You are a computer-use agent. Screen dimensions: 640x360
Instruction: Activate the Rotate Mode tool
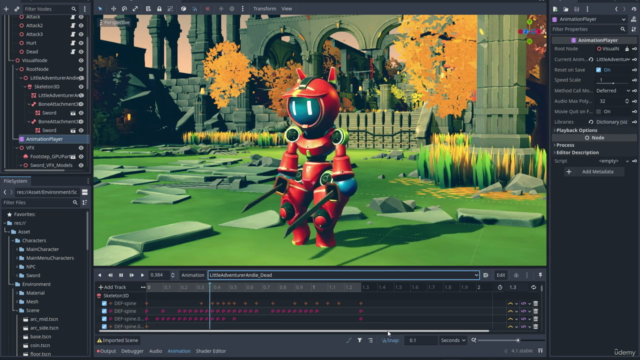pos(124,9)
